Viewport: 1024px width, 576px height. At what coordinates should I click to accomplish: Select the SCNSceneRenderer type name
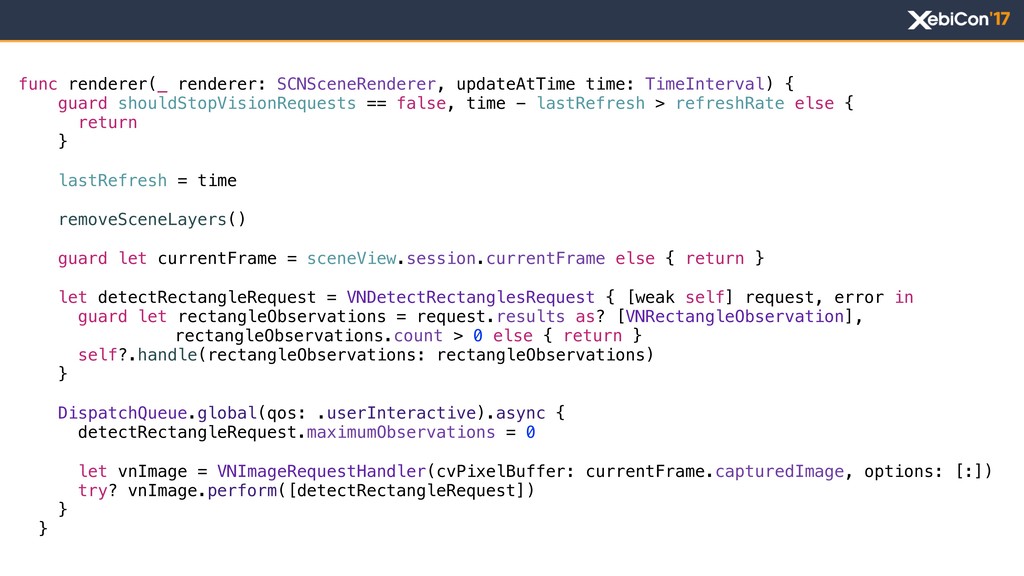pyautogui.click(x=356, y=84)
